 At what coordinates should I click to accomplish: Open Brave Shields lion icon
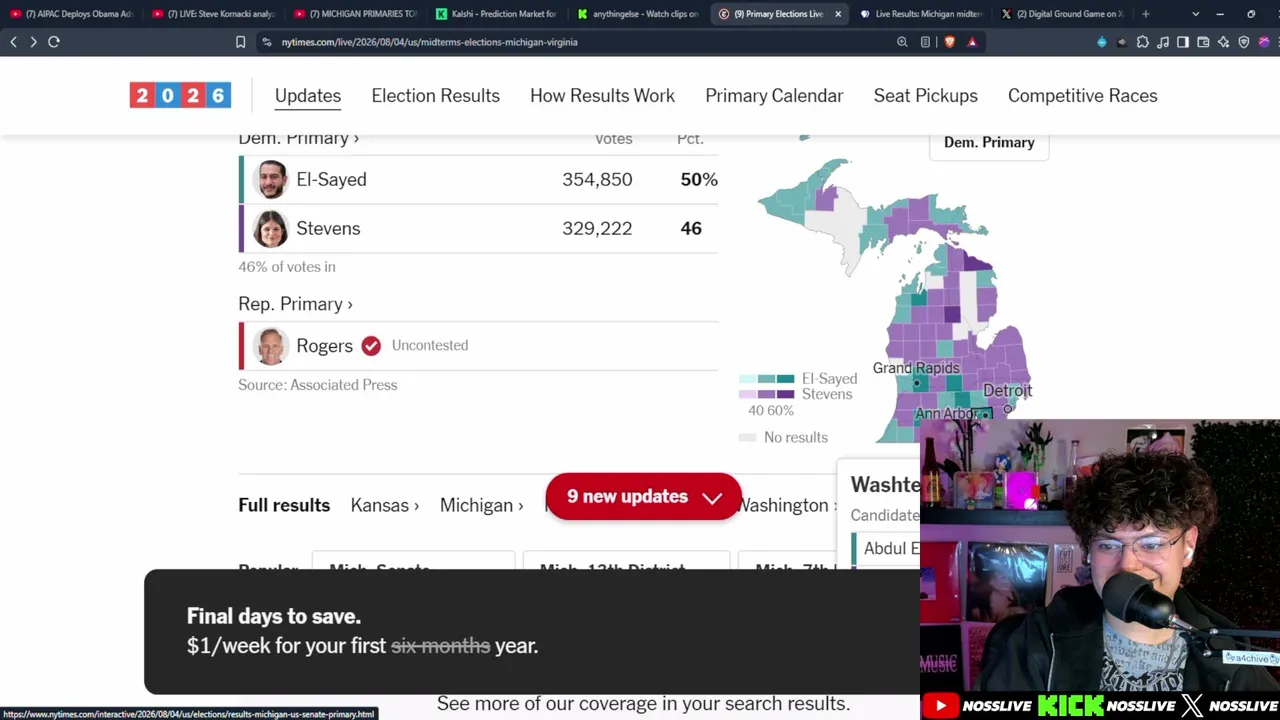(x=949, y=42)
